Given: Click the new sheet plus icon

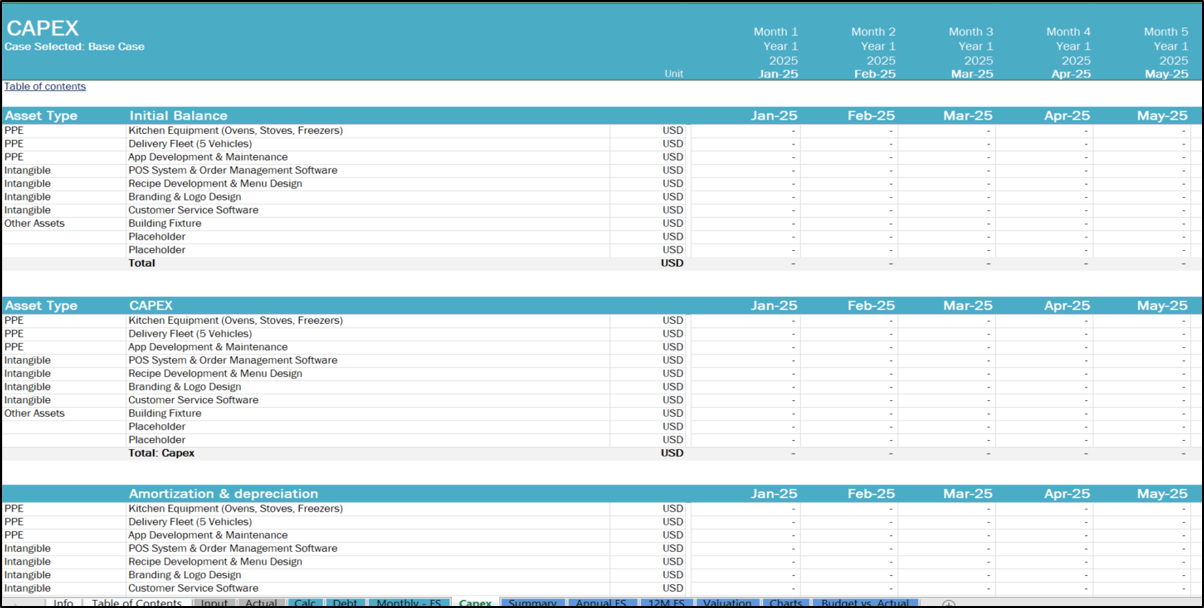Looking at the screenshot, I should tap(948, 603).
